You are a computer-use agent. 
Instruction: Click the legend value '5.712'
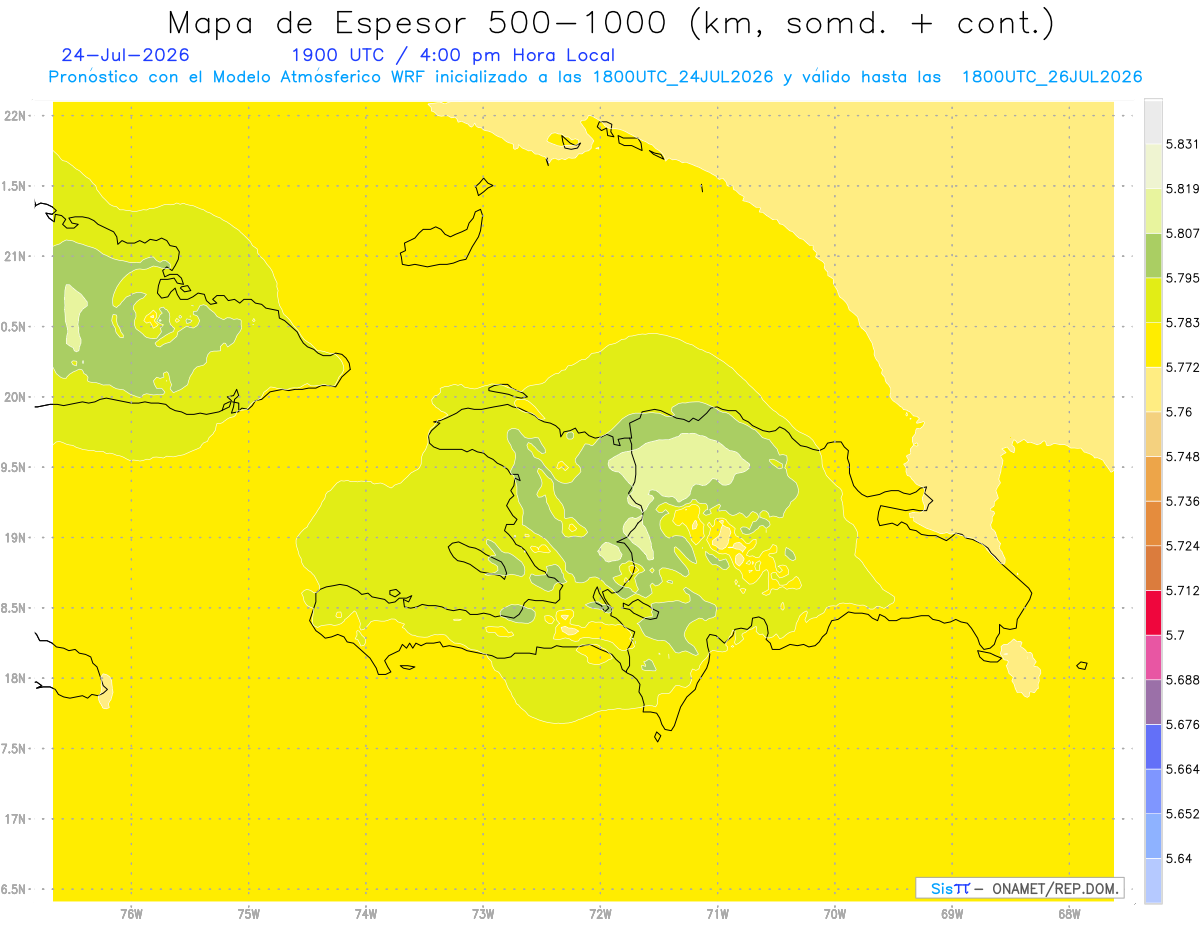click(1183, 590)
